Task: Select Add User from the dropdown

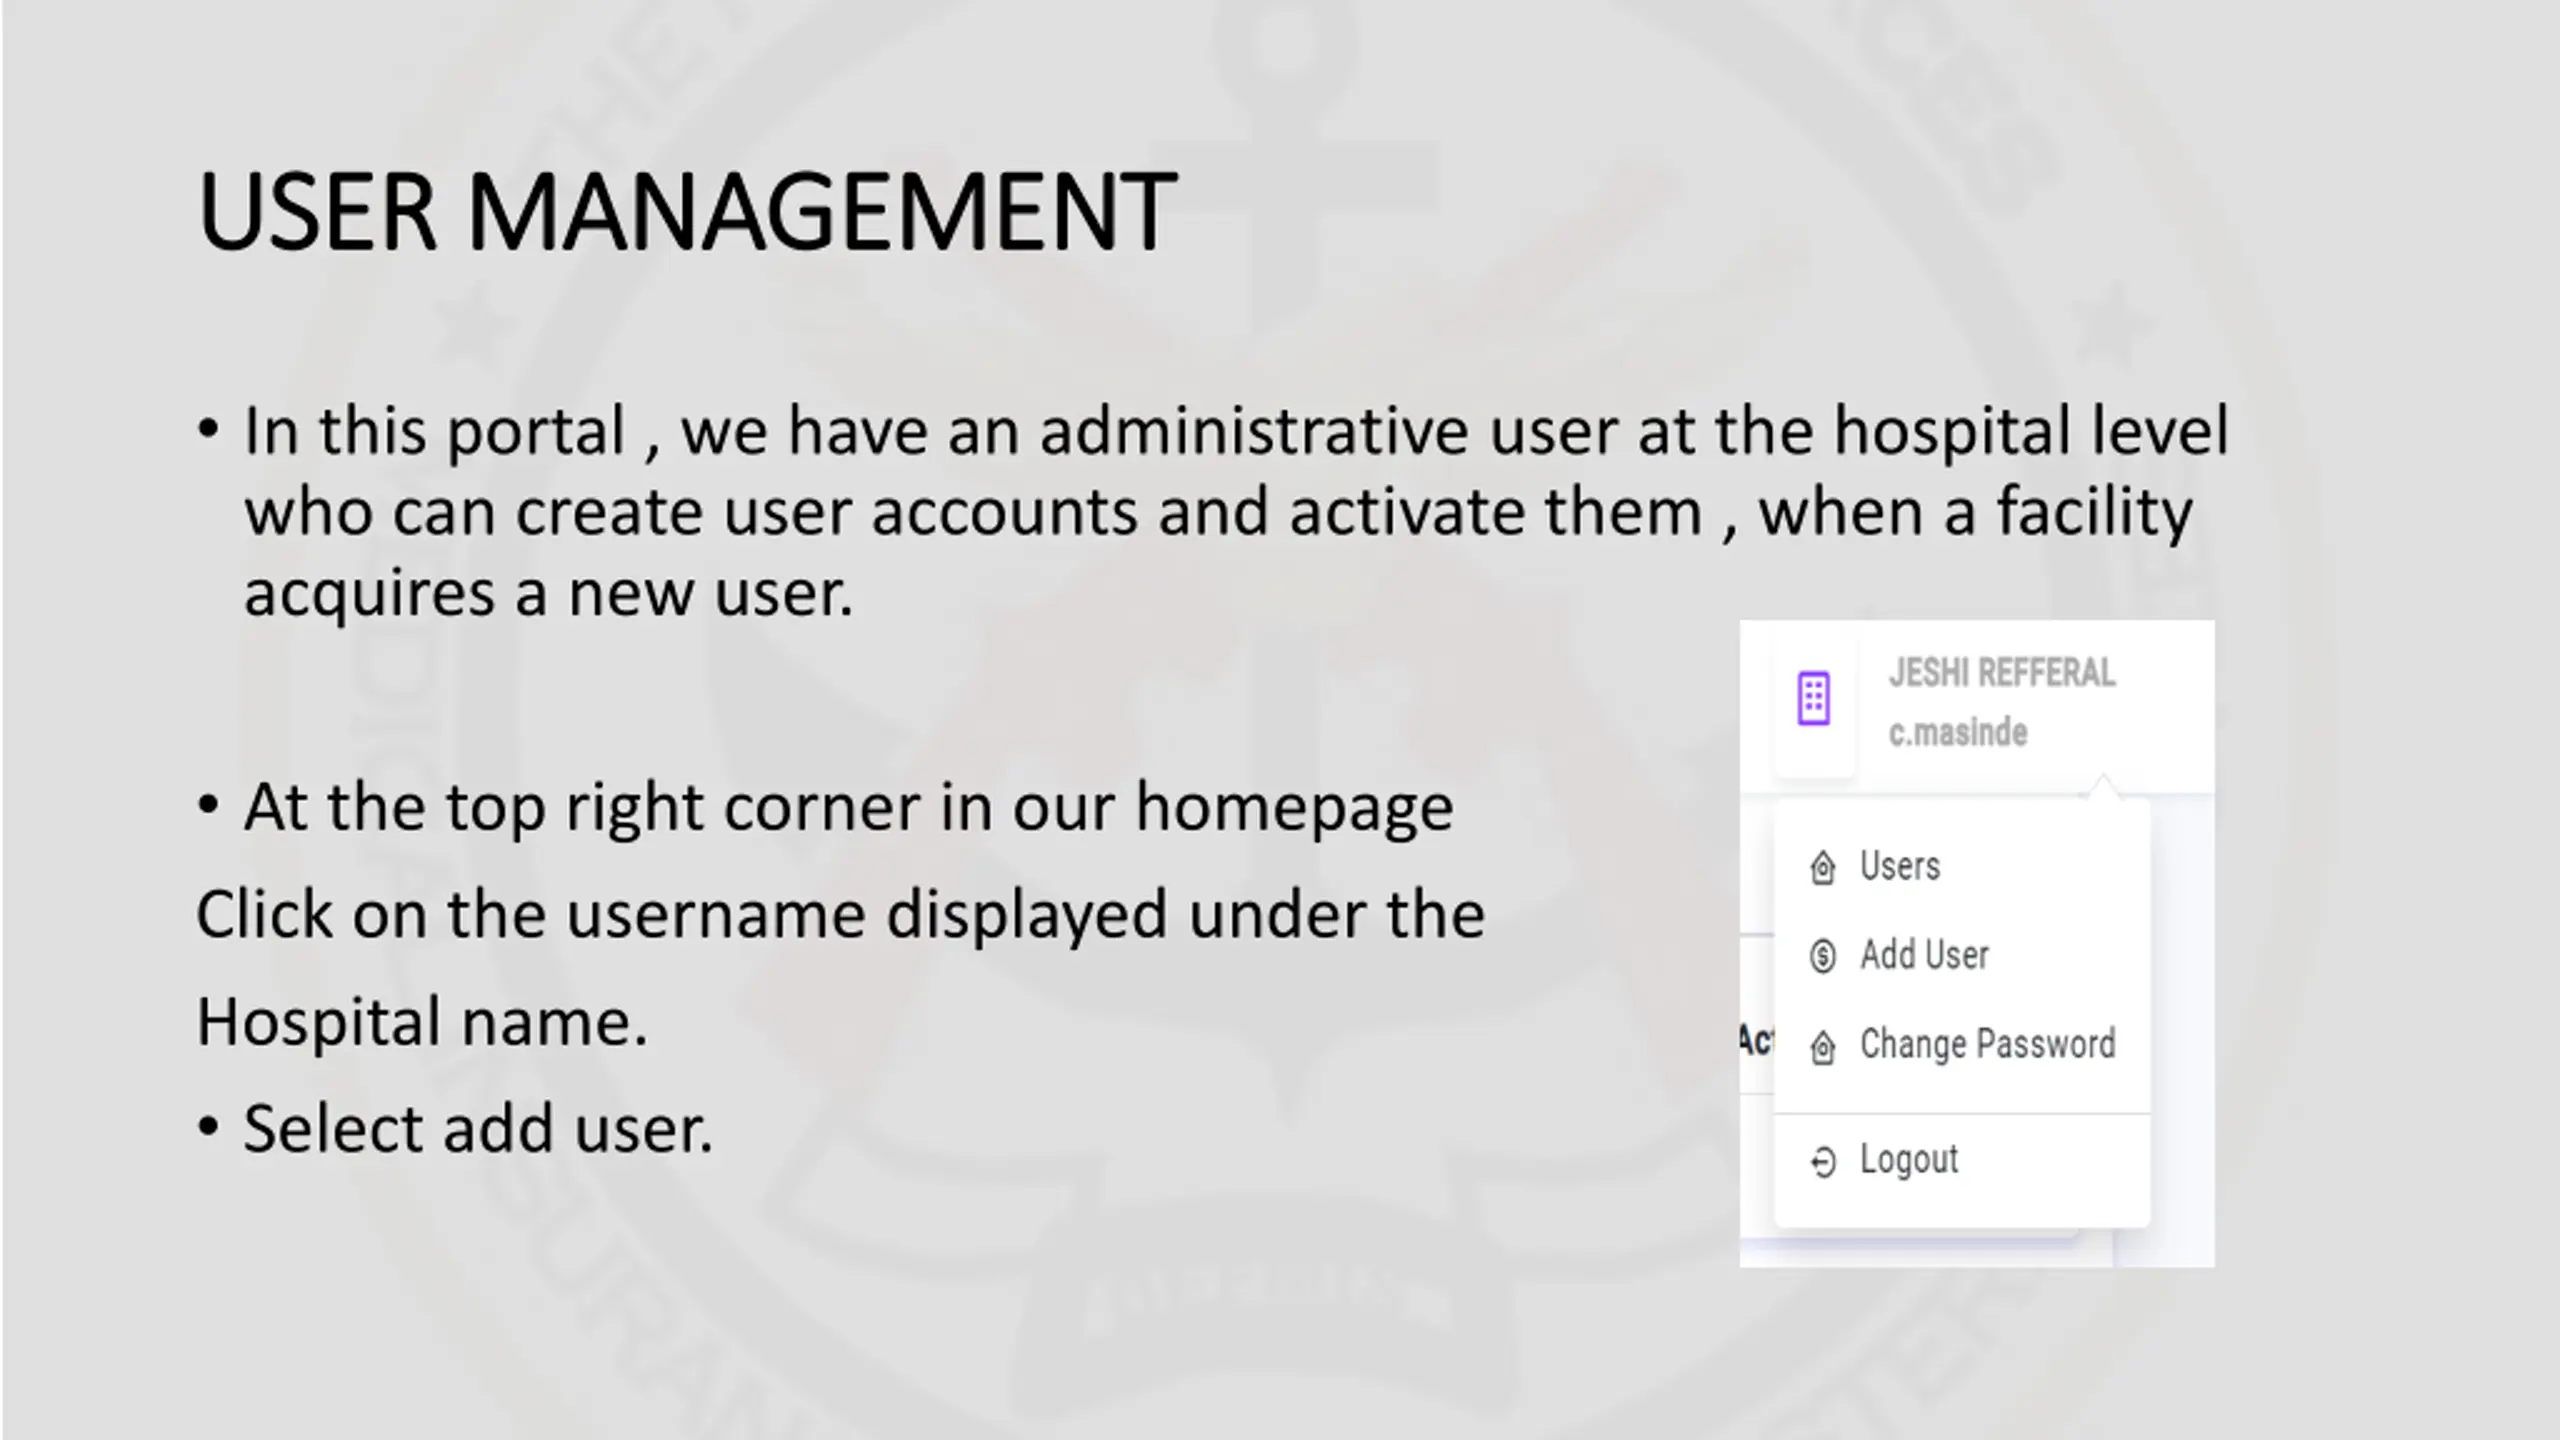Action: (x=1924, y=955)
